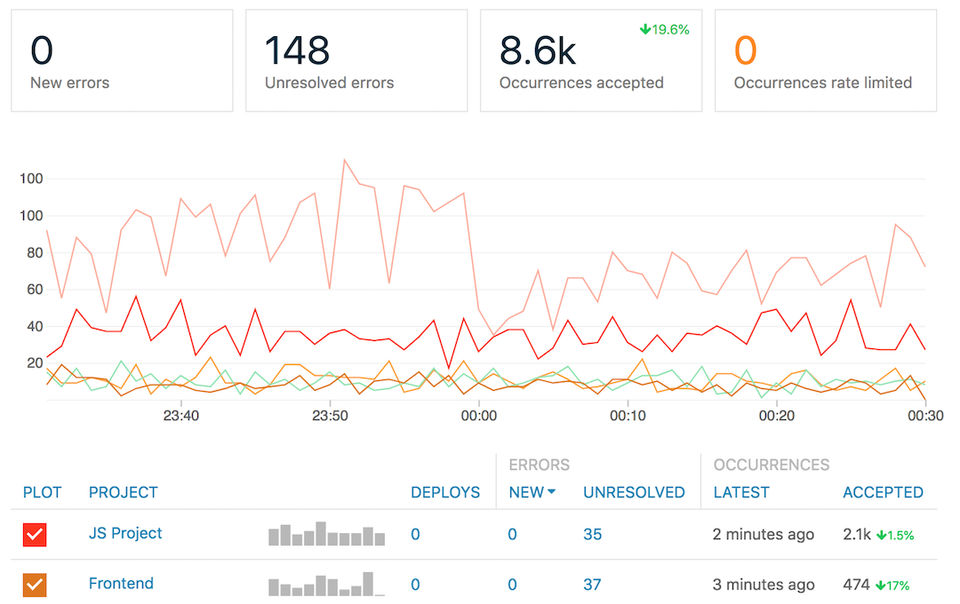Viewport: 960px width, 604px height.
Task: Select the 8.6k Occurrences accepted card
Action: coord(591,61)
